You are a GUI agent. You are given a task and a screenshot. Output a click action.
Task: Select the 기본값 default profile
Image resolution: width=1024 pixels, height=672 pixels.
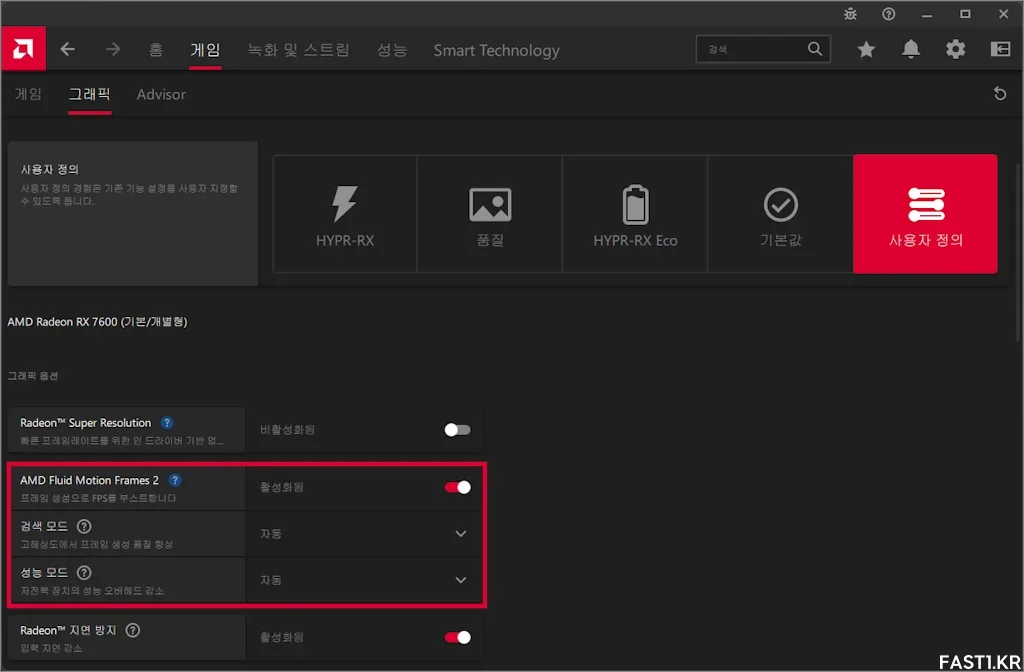[780, 214]
